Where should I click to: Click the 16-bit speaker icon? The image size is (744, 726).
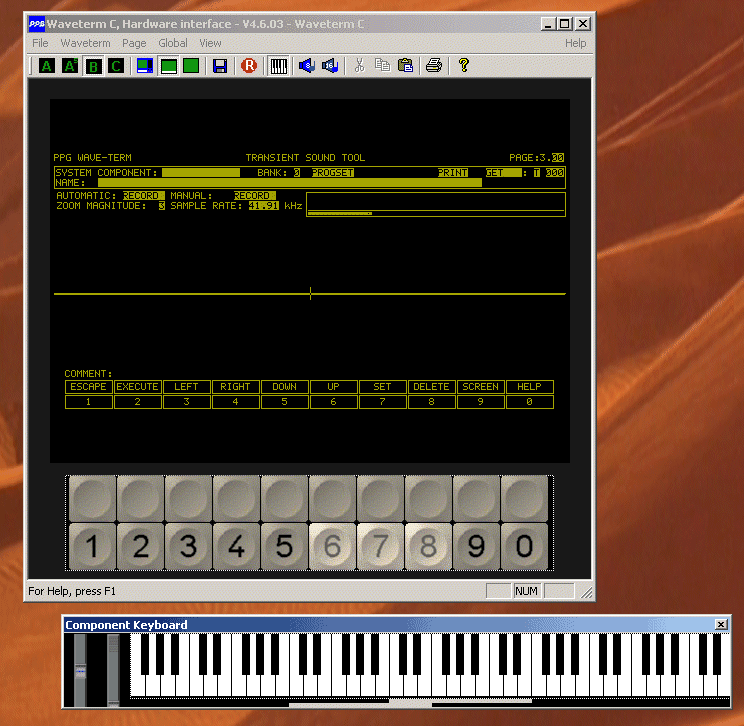tap(330, 65)
